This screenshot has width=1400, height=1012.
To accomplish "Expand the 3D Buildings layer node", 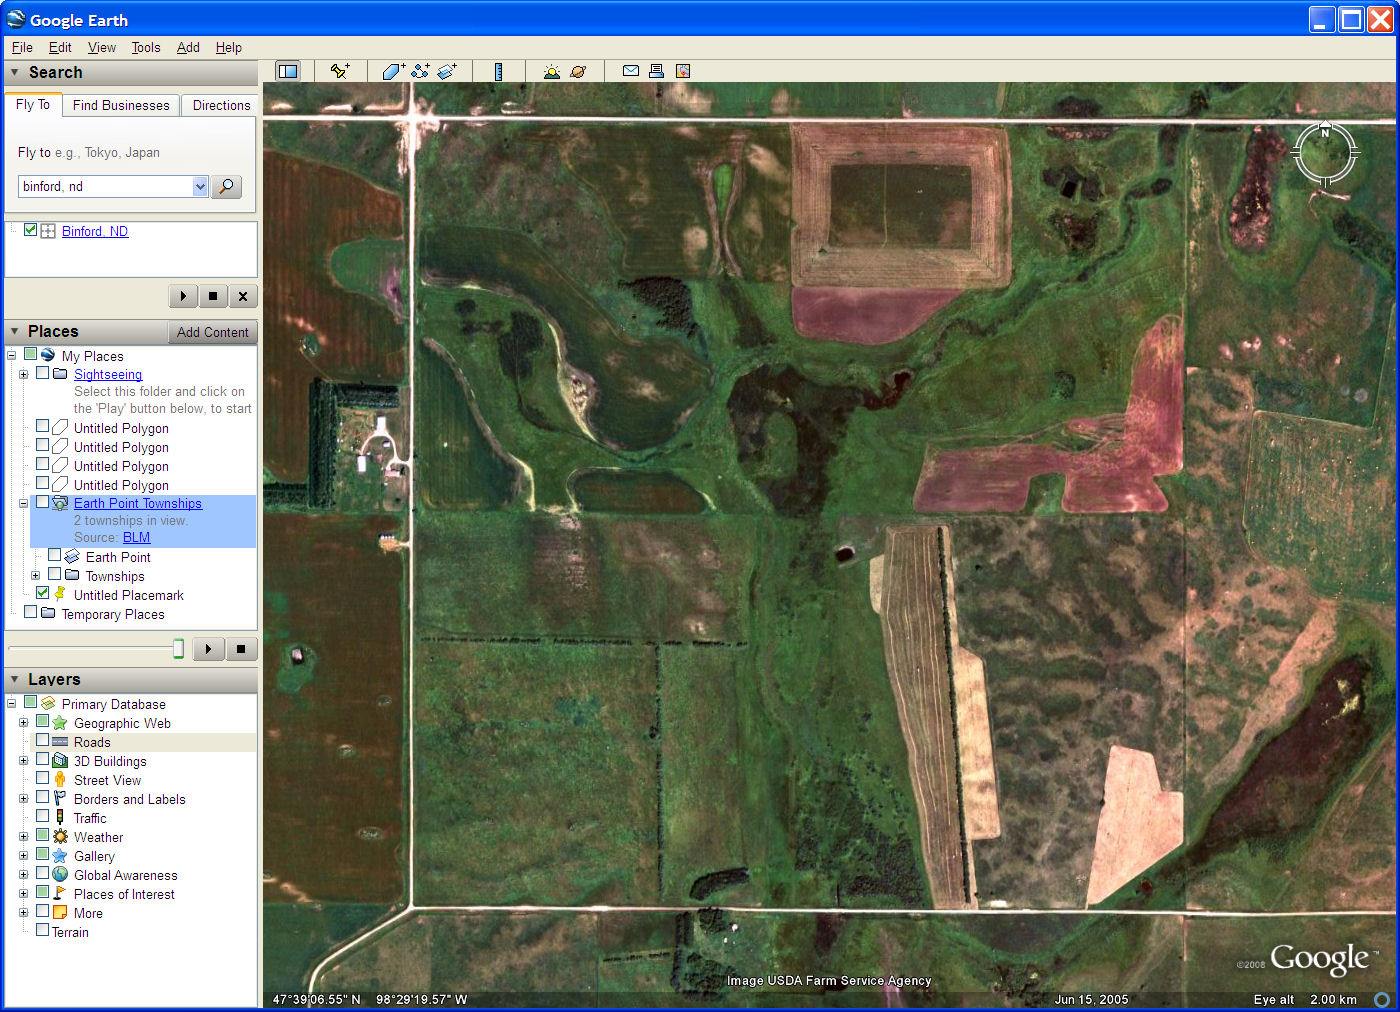I will click(23, 761).
